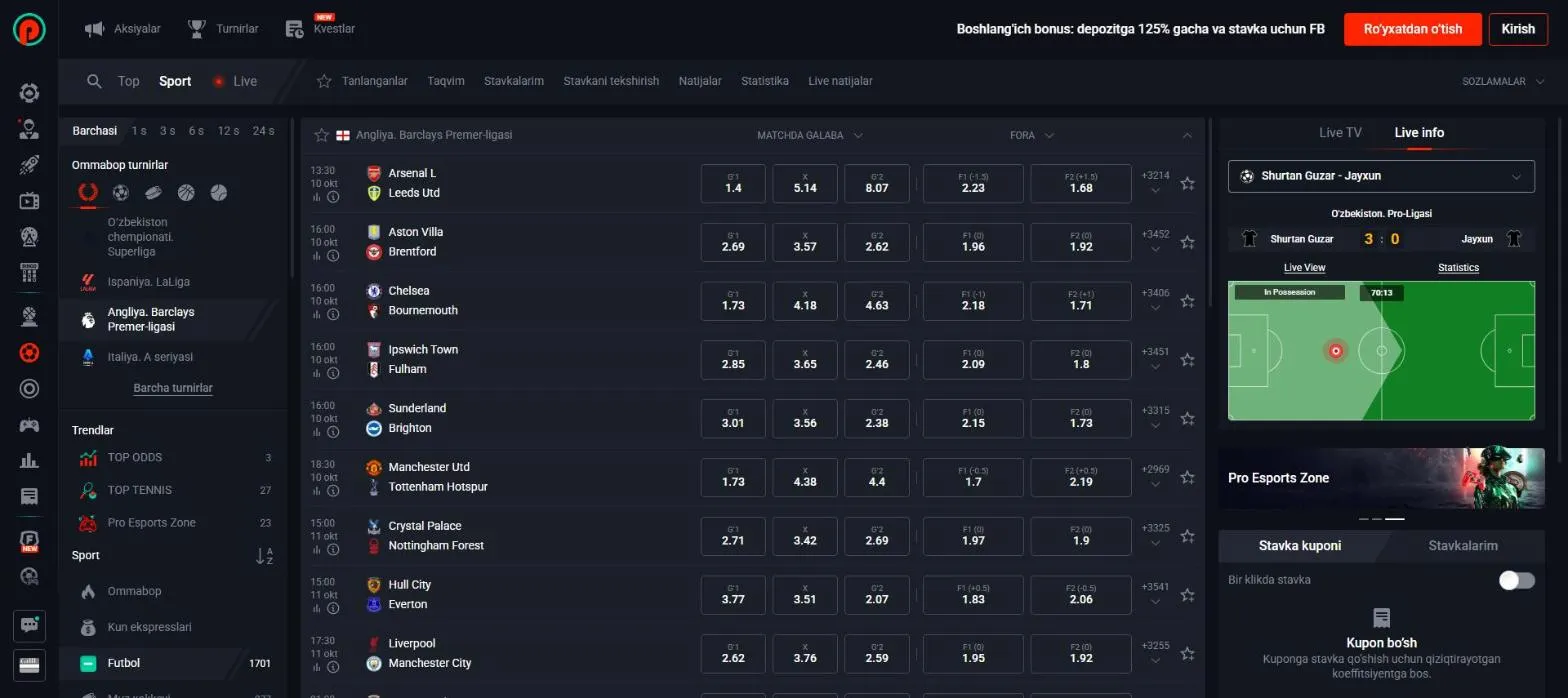Screen dimensions: 1568x698
Task: Click the Aksiyalar megaphone icon
Action: (x=95, y=29)
